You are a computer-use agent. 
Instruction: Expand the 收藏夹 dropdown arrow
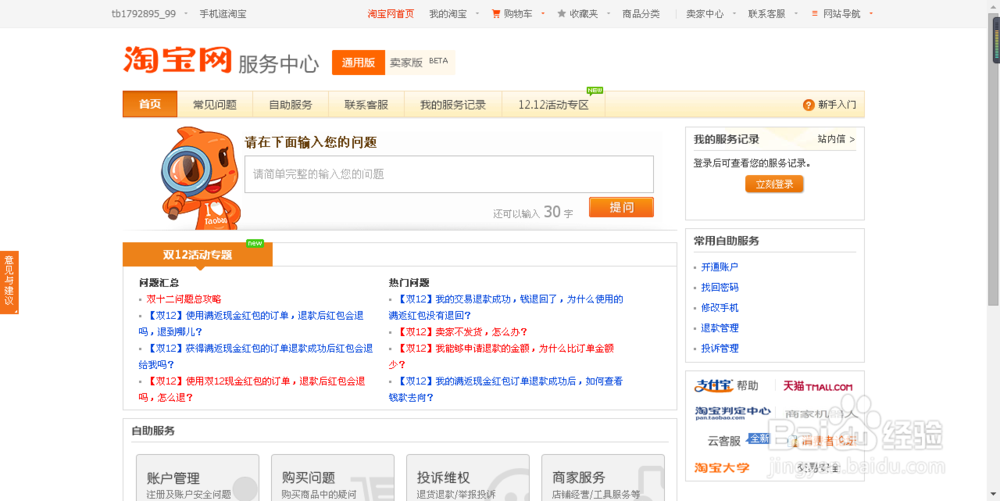point(608,13)
